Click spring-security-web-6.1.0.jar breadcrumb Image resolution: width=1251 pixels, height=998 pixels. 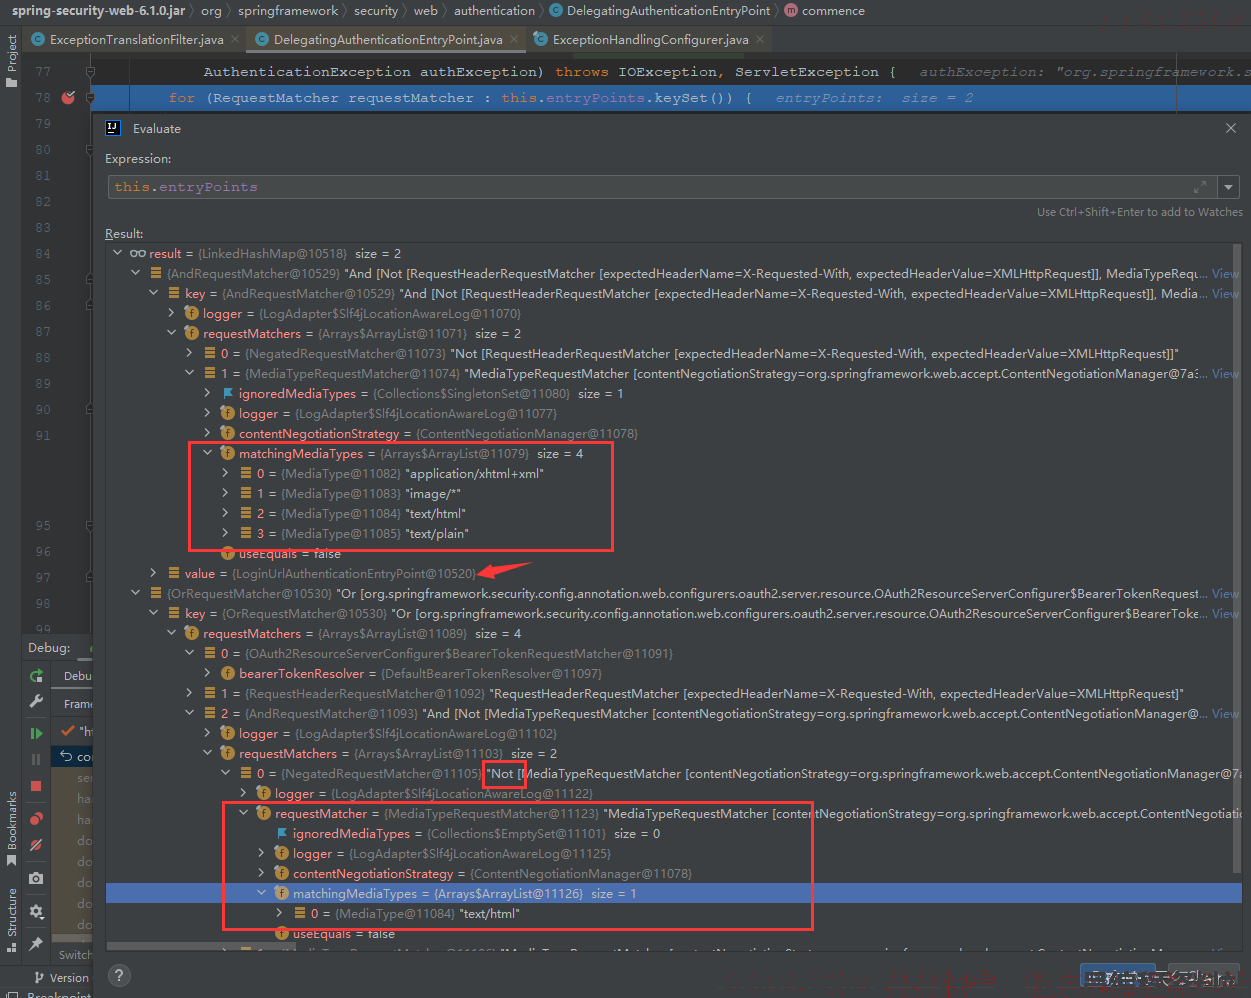[x=98, y=11]
